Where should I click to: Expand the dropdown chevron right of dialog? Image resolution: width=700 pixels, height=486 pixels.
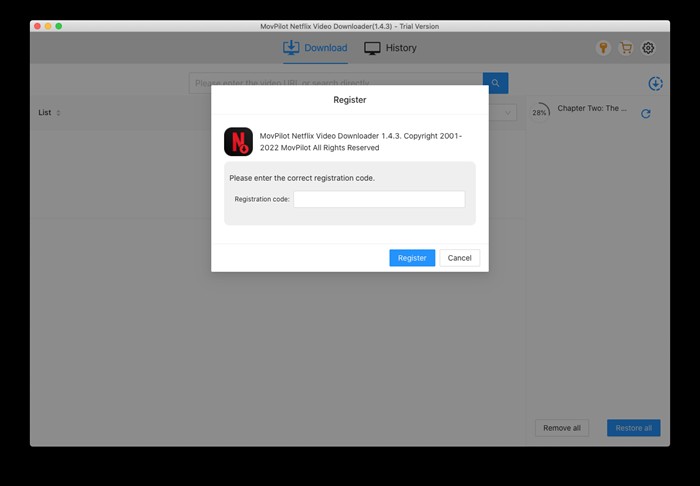point(508,113)
